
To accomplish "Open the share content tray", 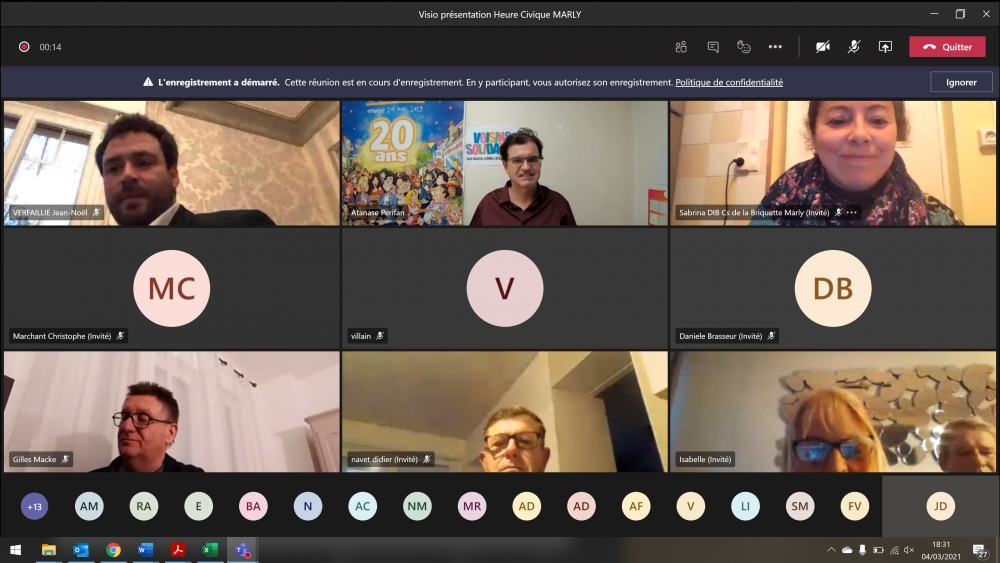I will tap(885, 47).
